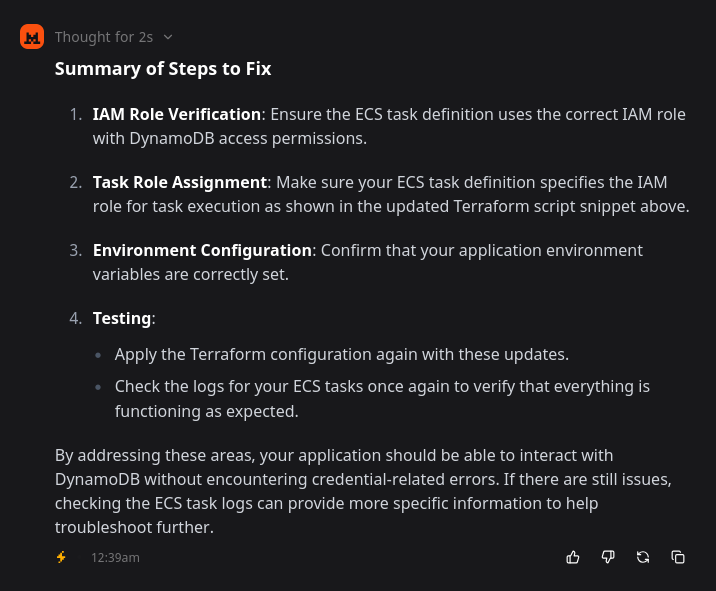Screen dimensions: 716x591
Task: Select the "Summary of Steps to Fix" heading
Action: (163, 69)
